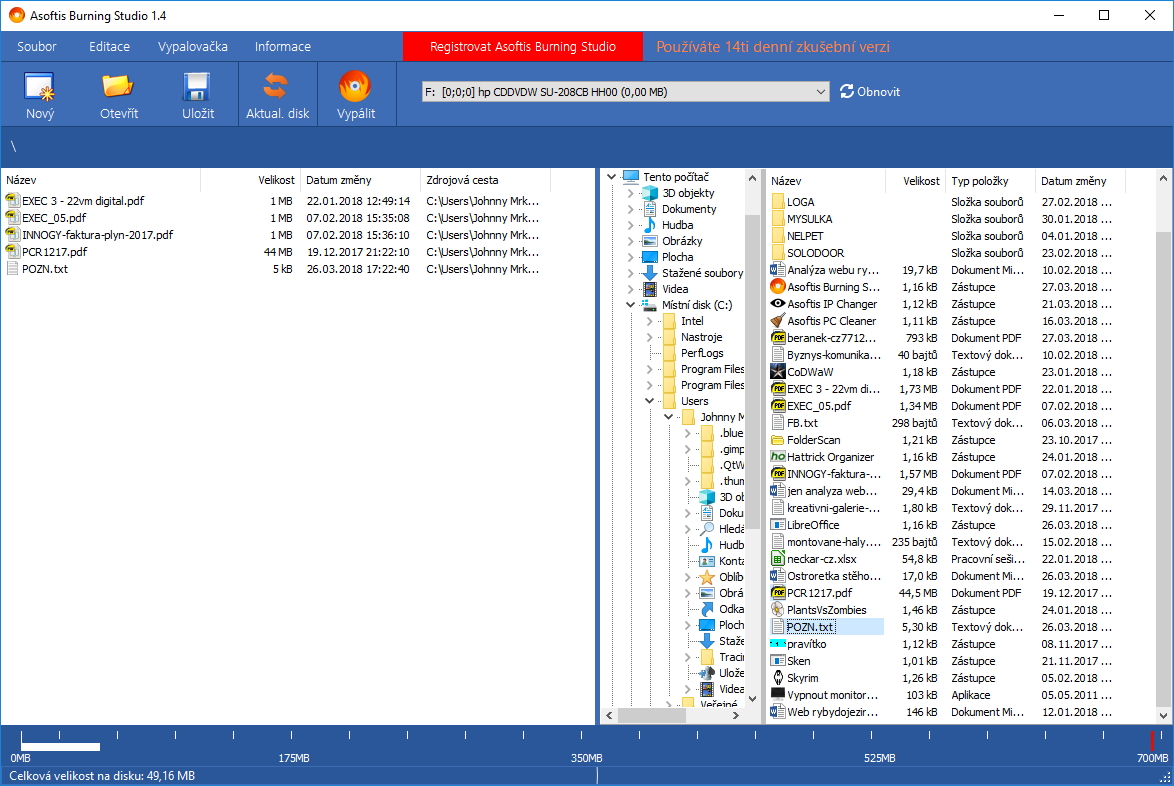
Task: Collapse the Tento počítač tree node
Action: pos(612,177)
